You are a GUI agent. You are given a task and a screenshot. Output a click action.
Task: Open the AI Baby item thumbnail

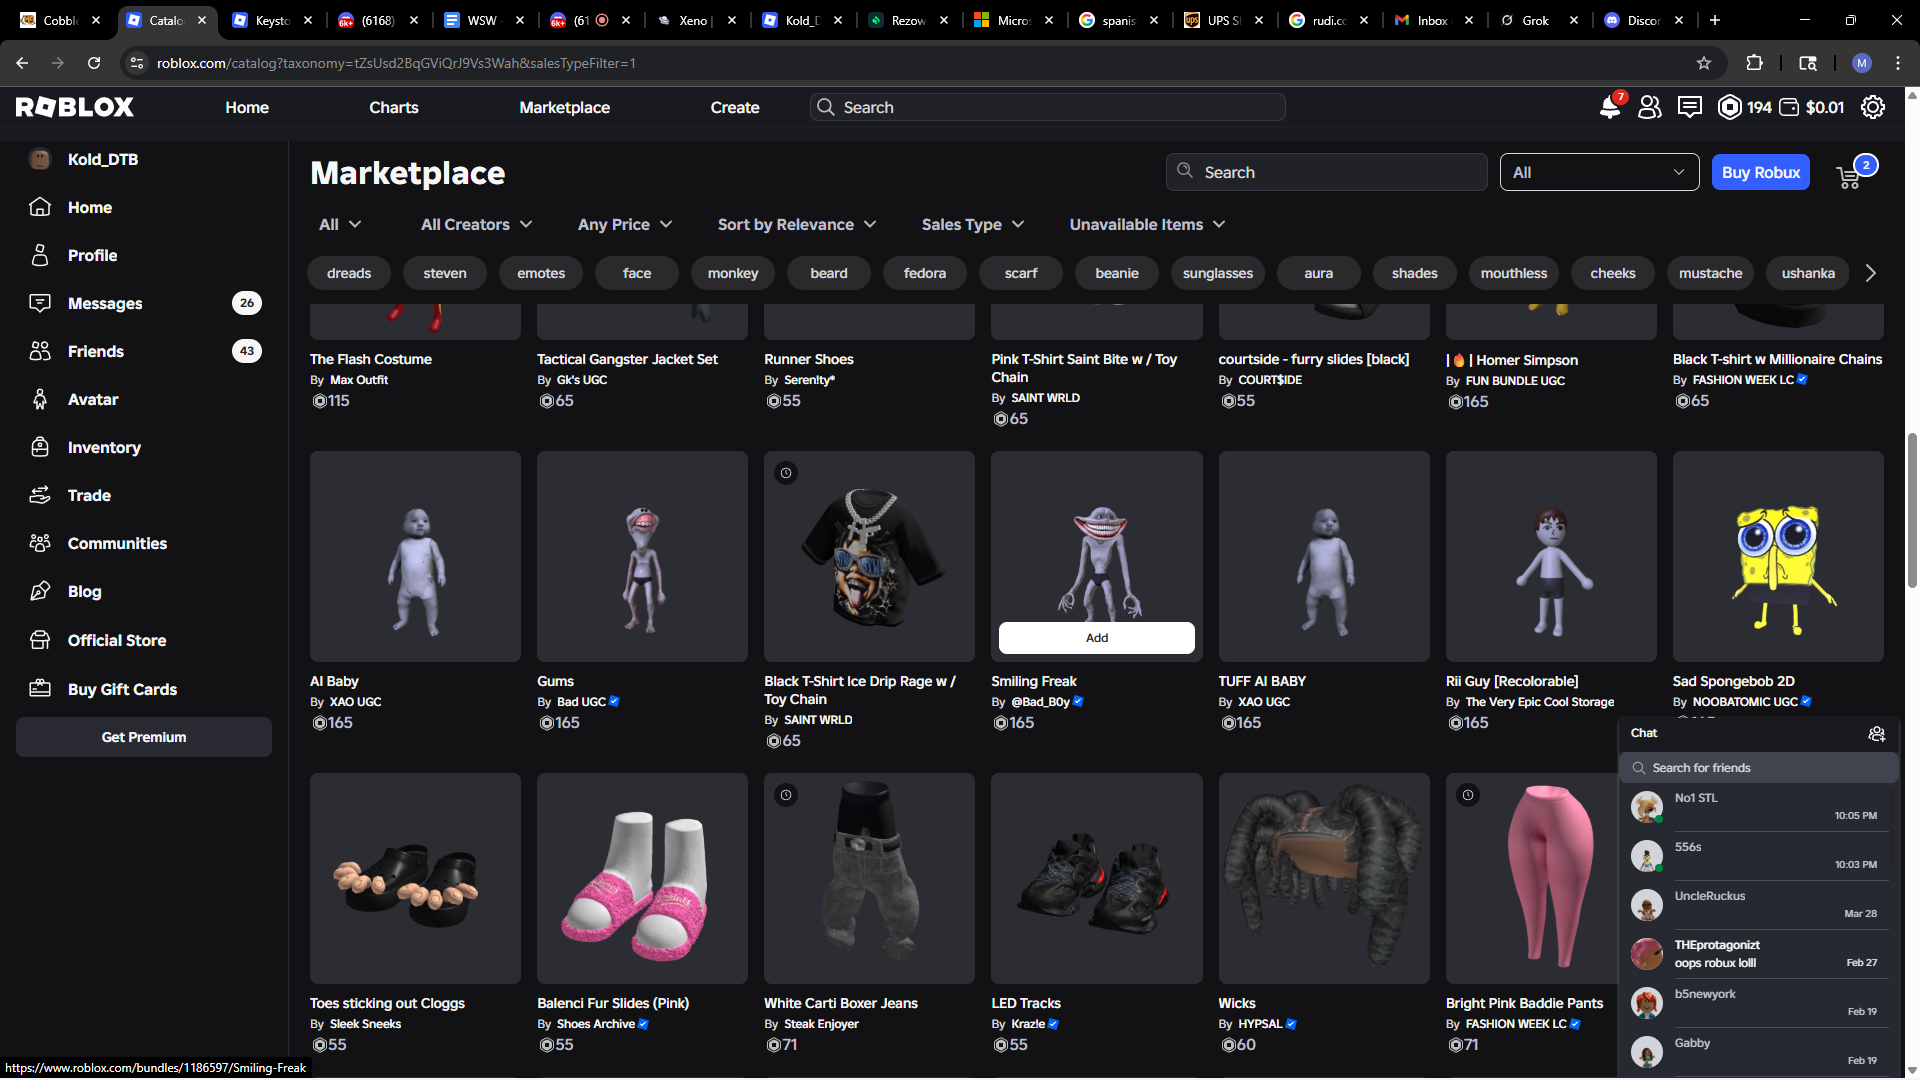click(x=415, y=556)
